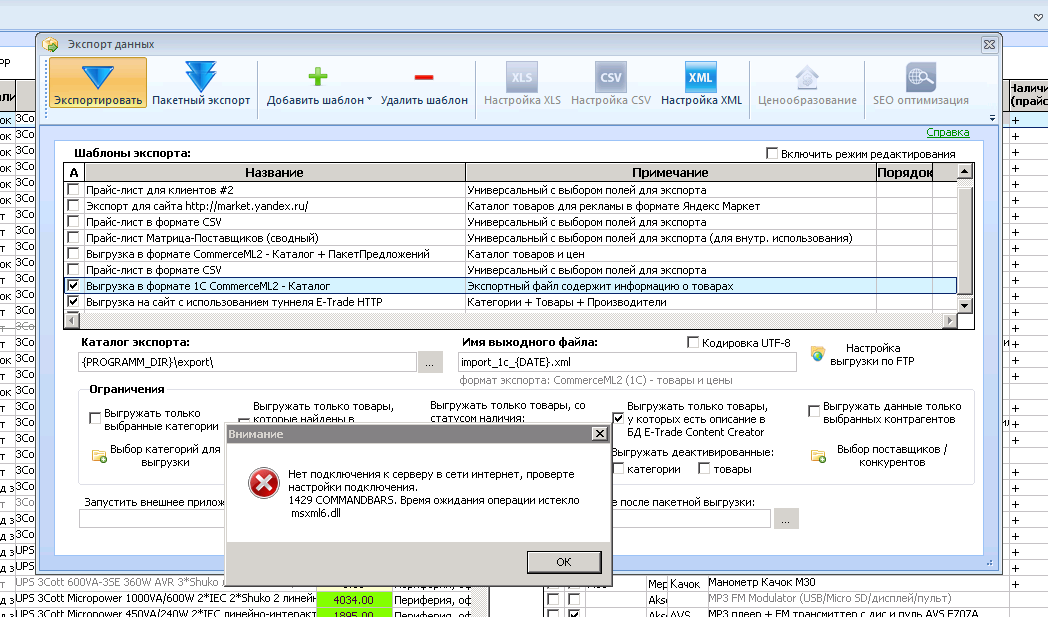1048x617 pixels.
Task: Enable Включить режим редактирования checkbox
Action: click(x=772, y=154)
